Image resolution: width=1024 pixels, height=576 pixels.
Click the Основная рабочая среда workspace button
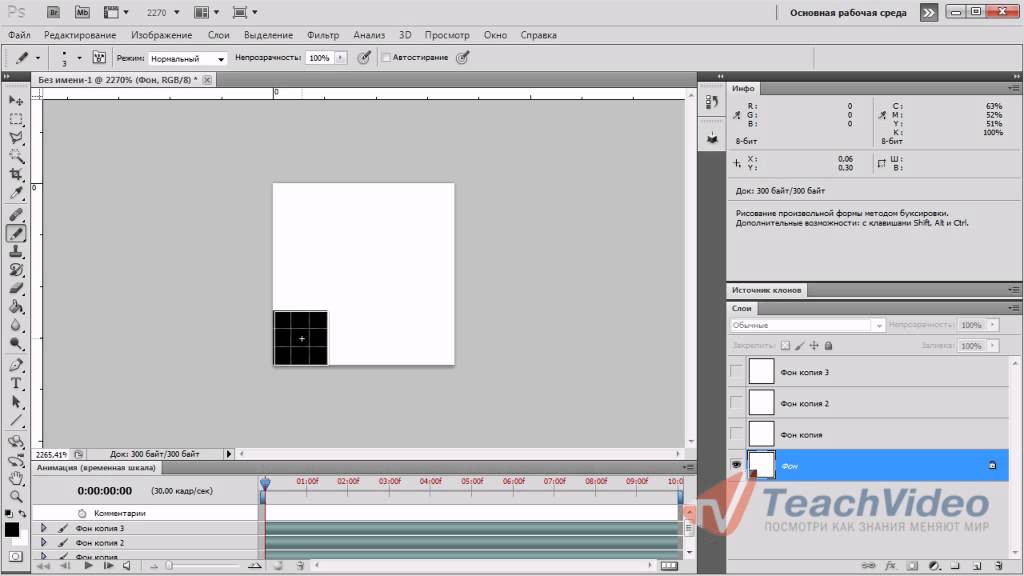tap(848, 13)
